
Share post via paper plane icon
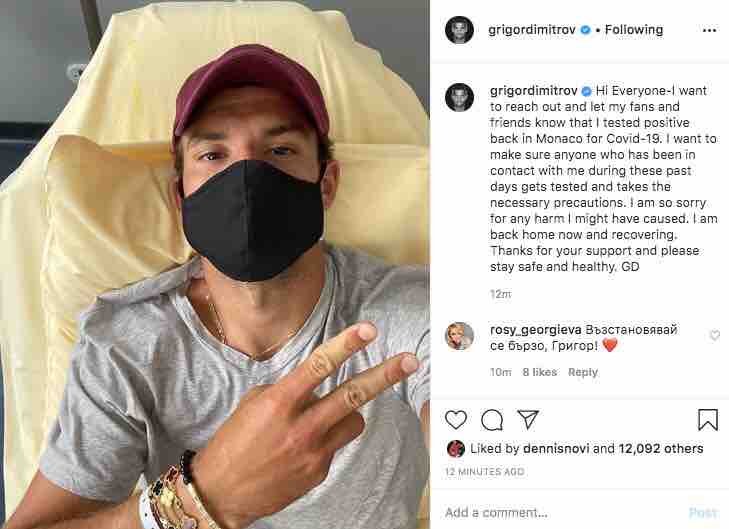click(528, 419)
